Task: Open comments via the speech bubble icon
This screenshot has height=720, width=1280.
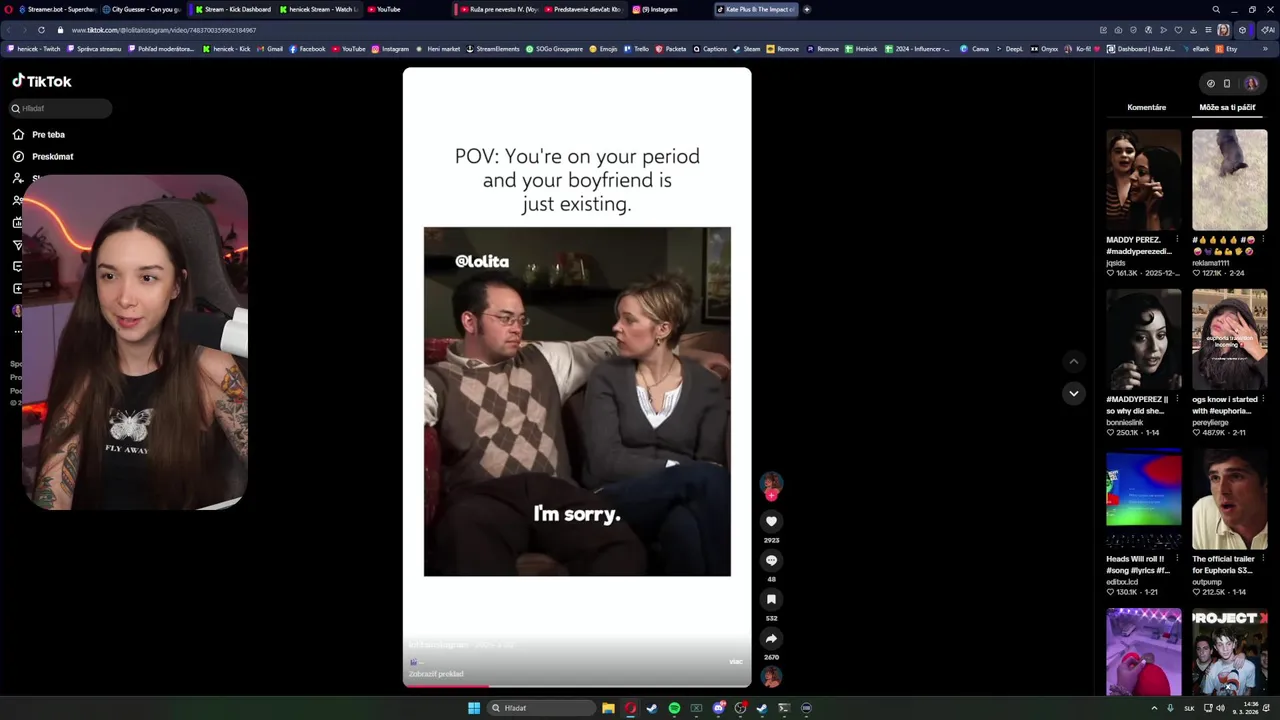Action: click(x=771, y=560)
